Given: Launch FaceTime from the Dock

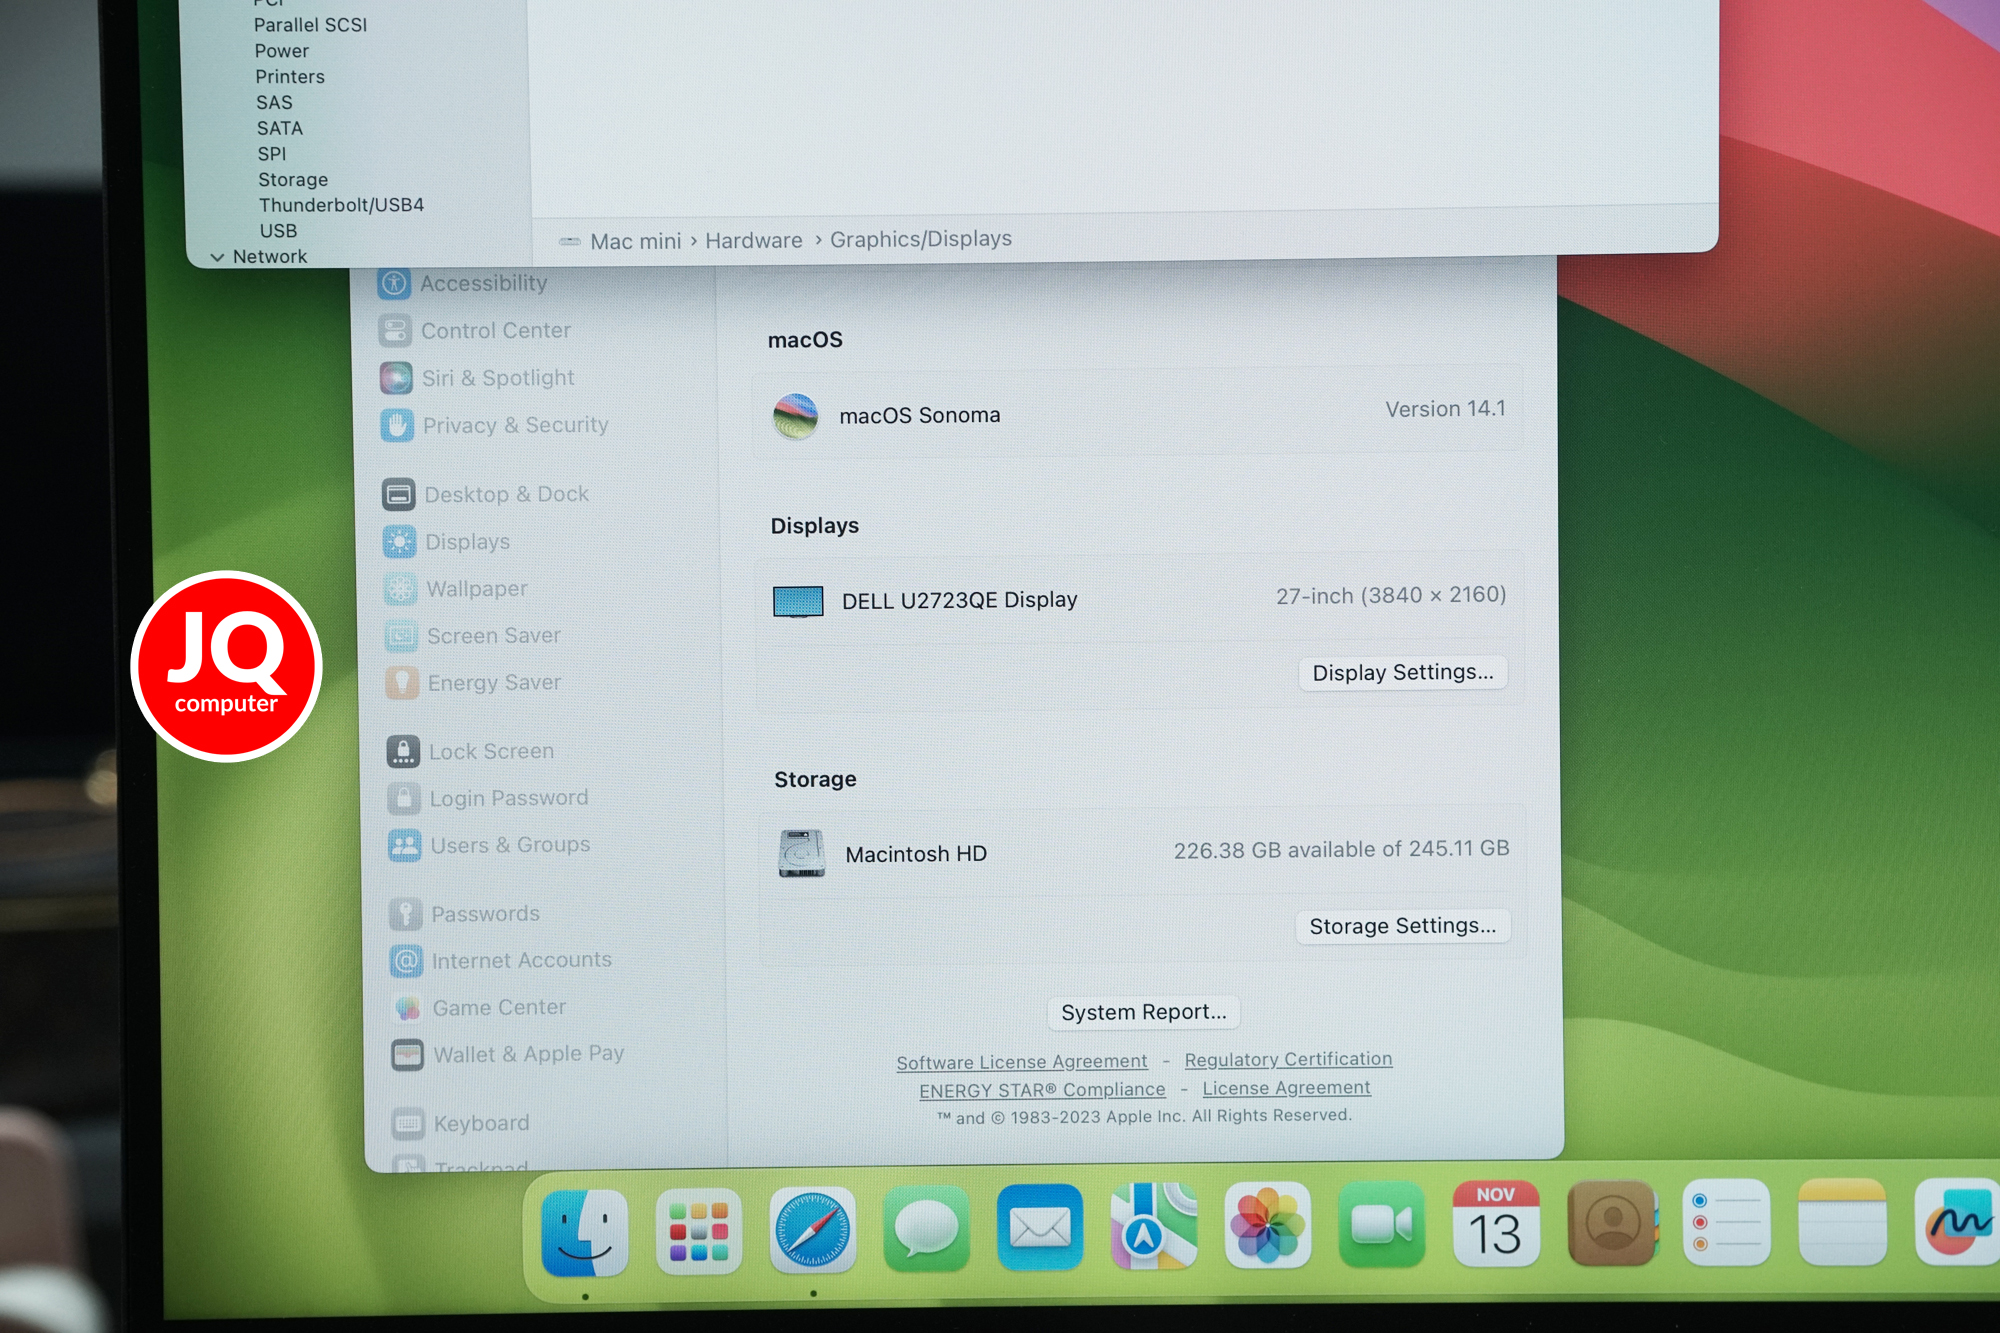Looking at the screenshot, I should pos(1382,1225).
